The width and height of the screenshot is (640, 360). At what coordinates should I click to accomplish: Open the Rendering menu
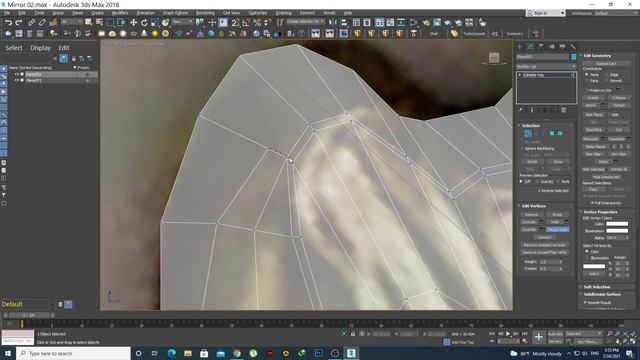[205, 13]
